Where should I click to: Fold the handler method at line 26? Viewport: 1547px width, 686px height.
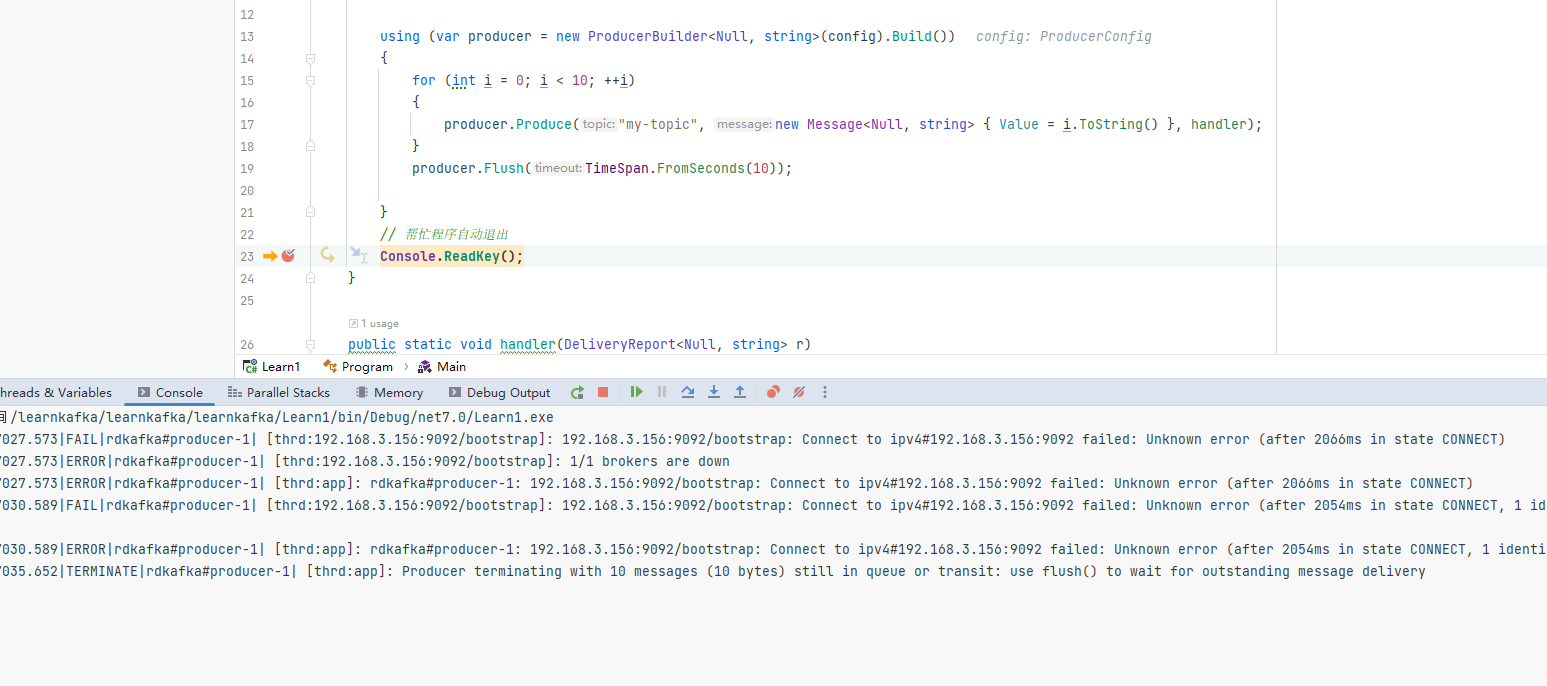[310, 344]
